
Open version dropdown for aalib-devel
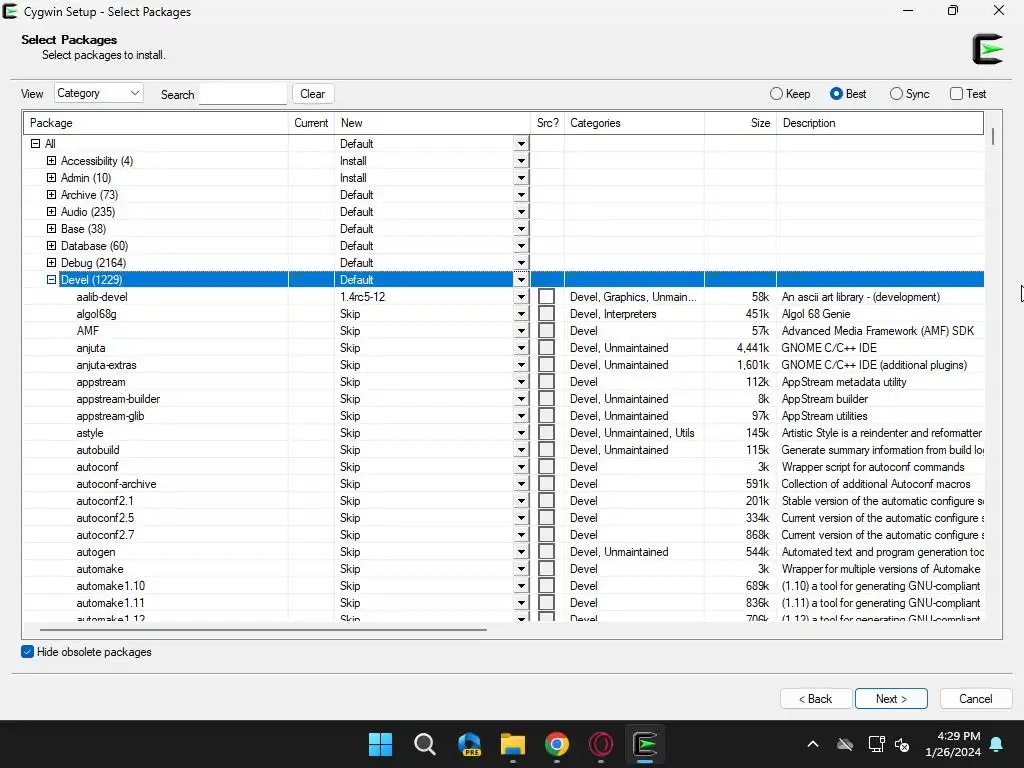521,296
